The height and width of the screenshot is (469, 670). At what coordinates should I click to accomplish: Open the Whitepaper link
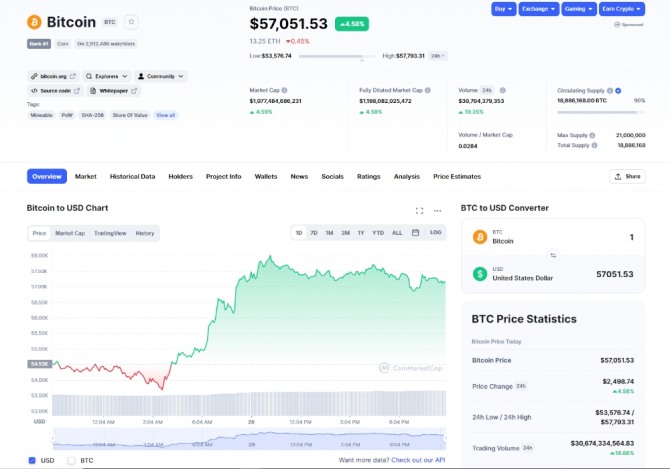coord(114,91)
